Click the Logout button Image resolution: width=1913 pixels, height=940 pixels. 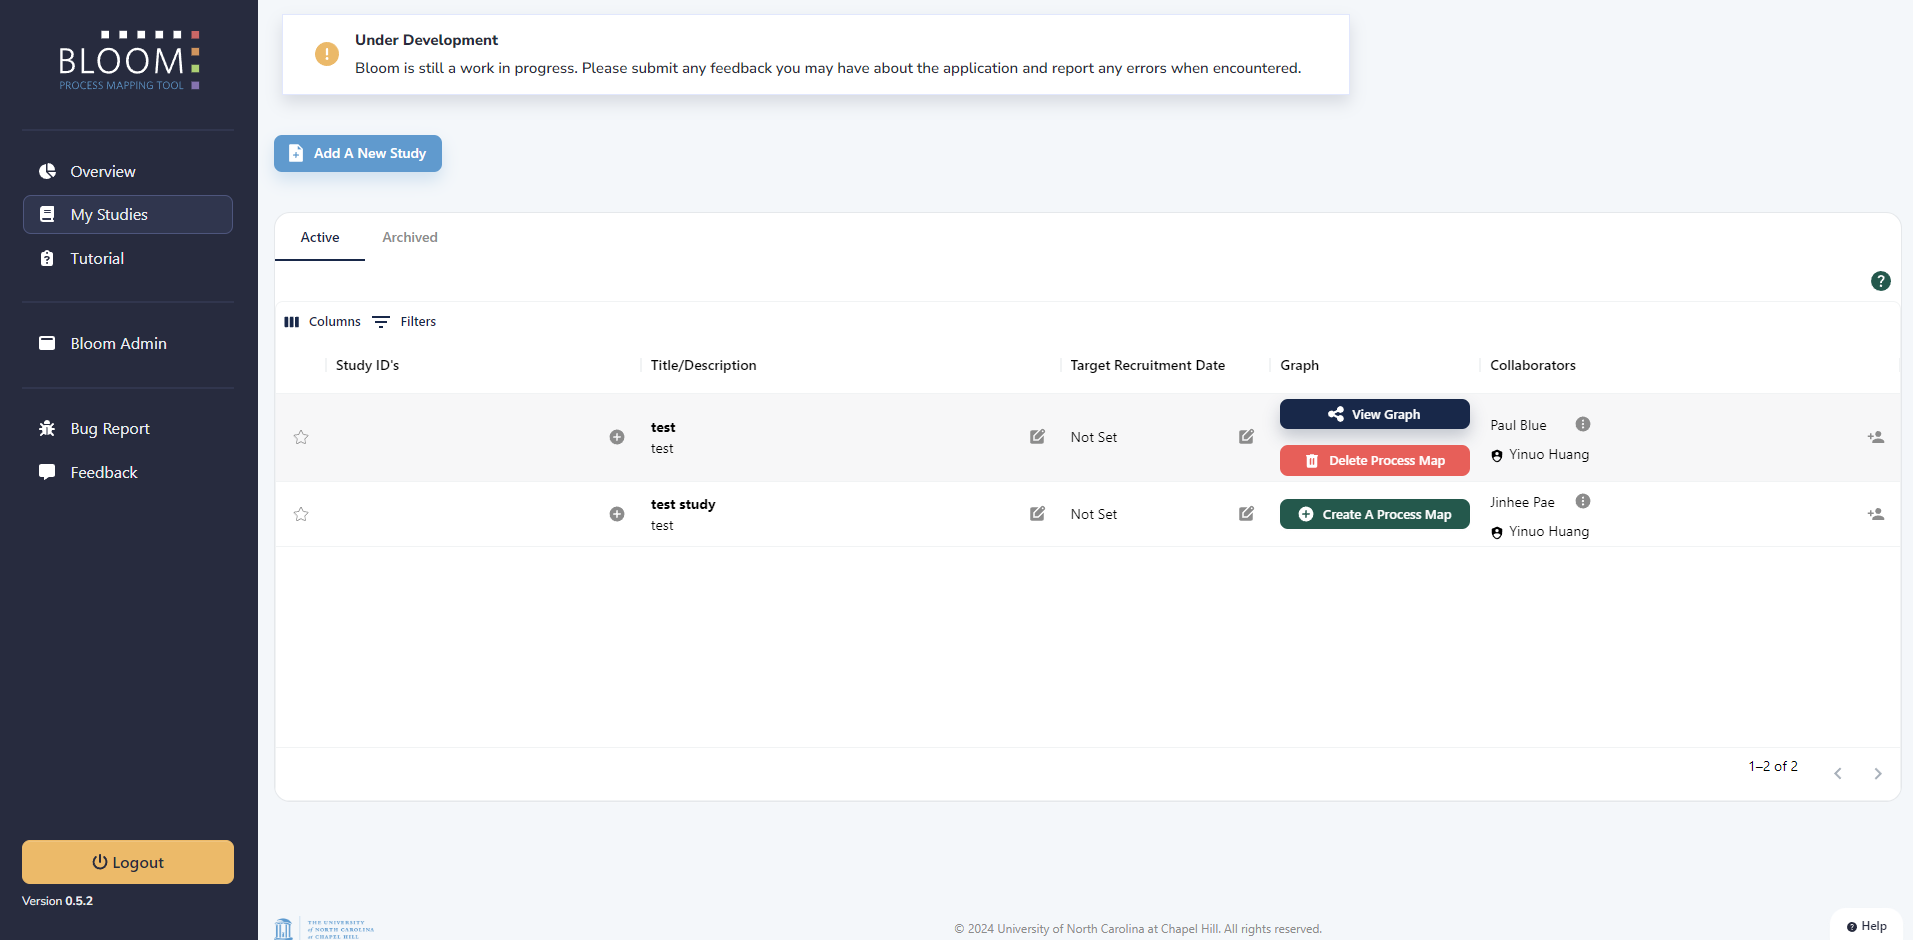(x=128, y=862)
